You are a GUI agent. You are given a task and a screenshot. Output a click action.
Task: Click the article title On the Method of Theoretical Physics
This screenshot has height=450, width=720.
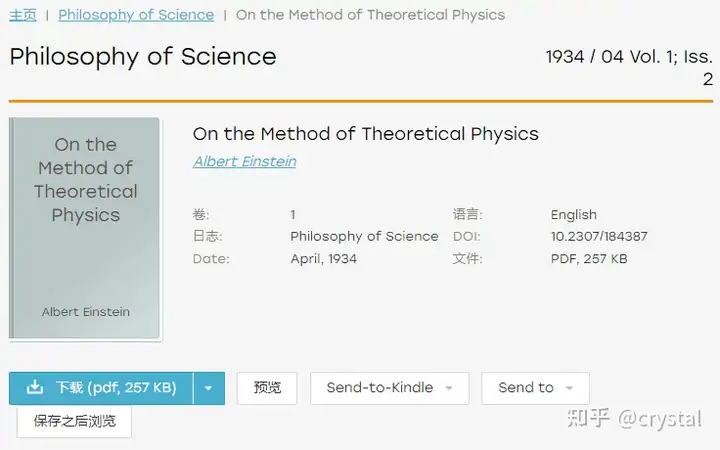tap(366, 134)
